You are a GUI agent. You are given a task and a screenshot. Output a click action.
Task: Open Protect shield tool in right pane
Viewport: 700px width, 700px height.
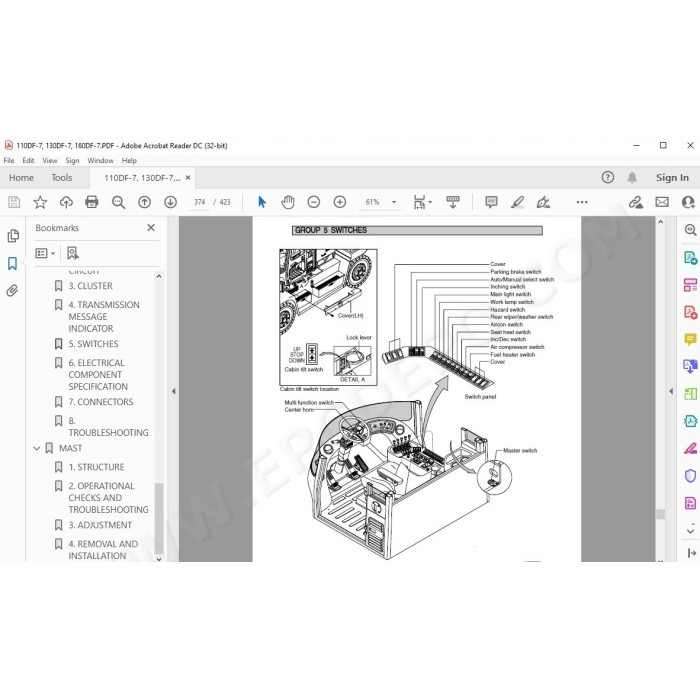click(x=691, y=475)
